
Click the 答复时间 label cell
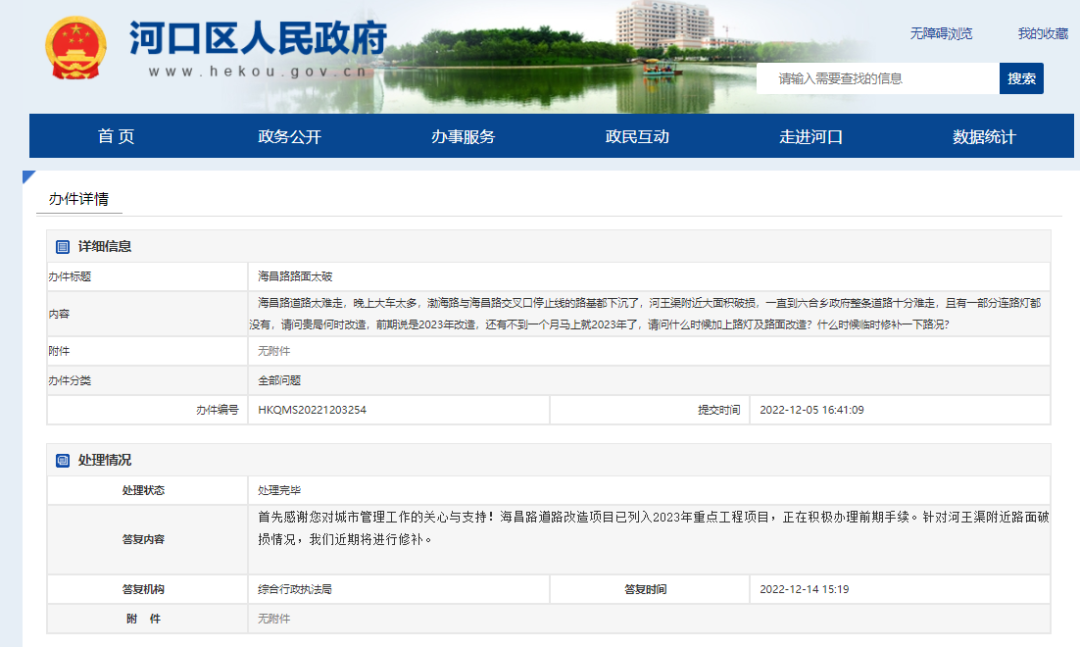pyautogui.click(x=650, y=589)
